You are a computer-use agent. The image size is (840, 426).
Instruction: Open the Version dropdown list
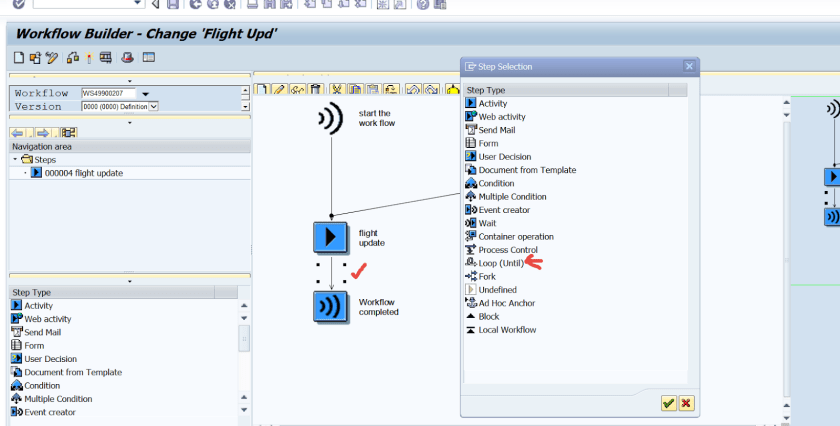(153, 107)
